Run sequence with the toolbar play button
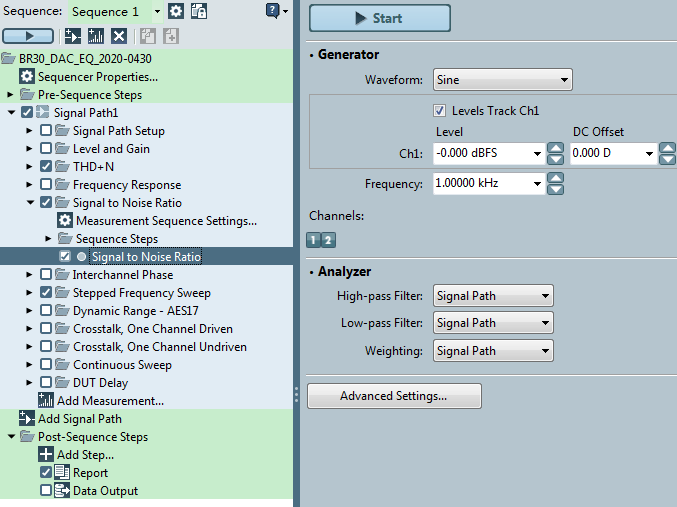Image resolution: width=677 pixels, height=507 pixels. [28, 36]
